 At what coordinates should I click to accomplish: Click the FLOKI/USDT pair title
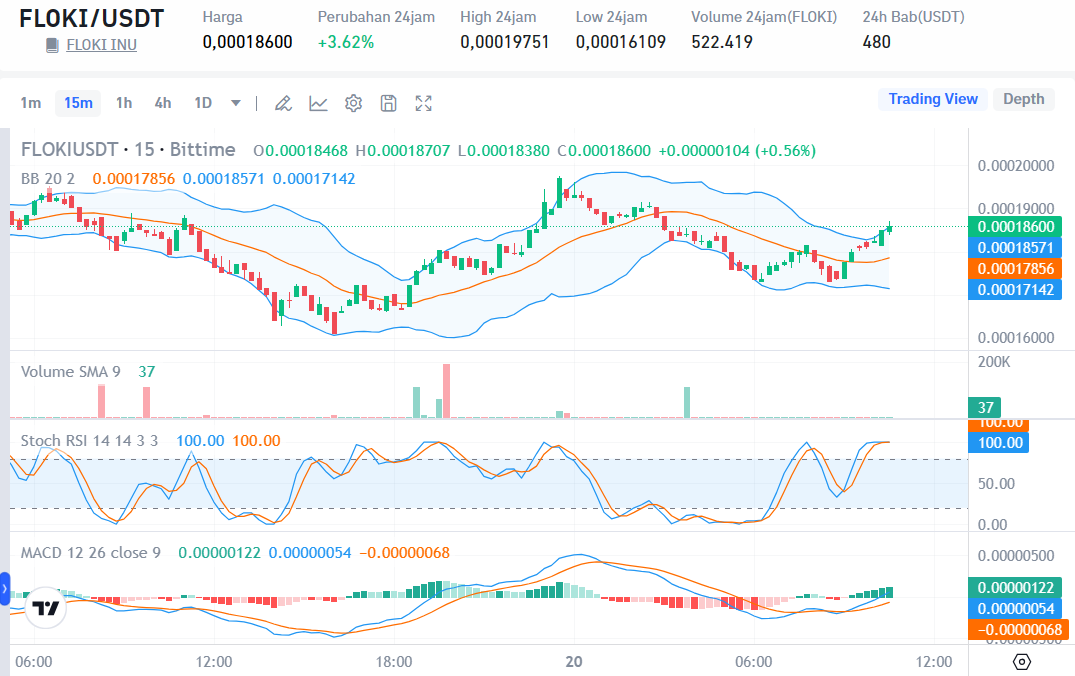point(92,19)
